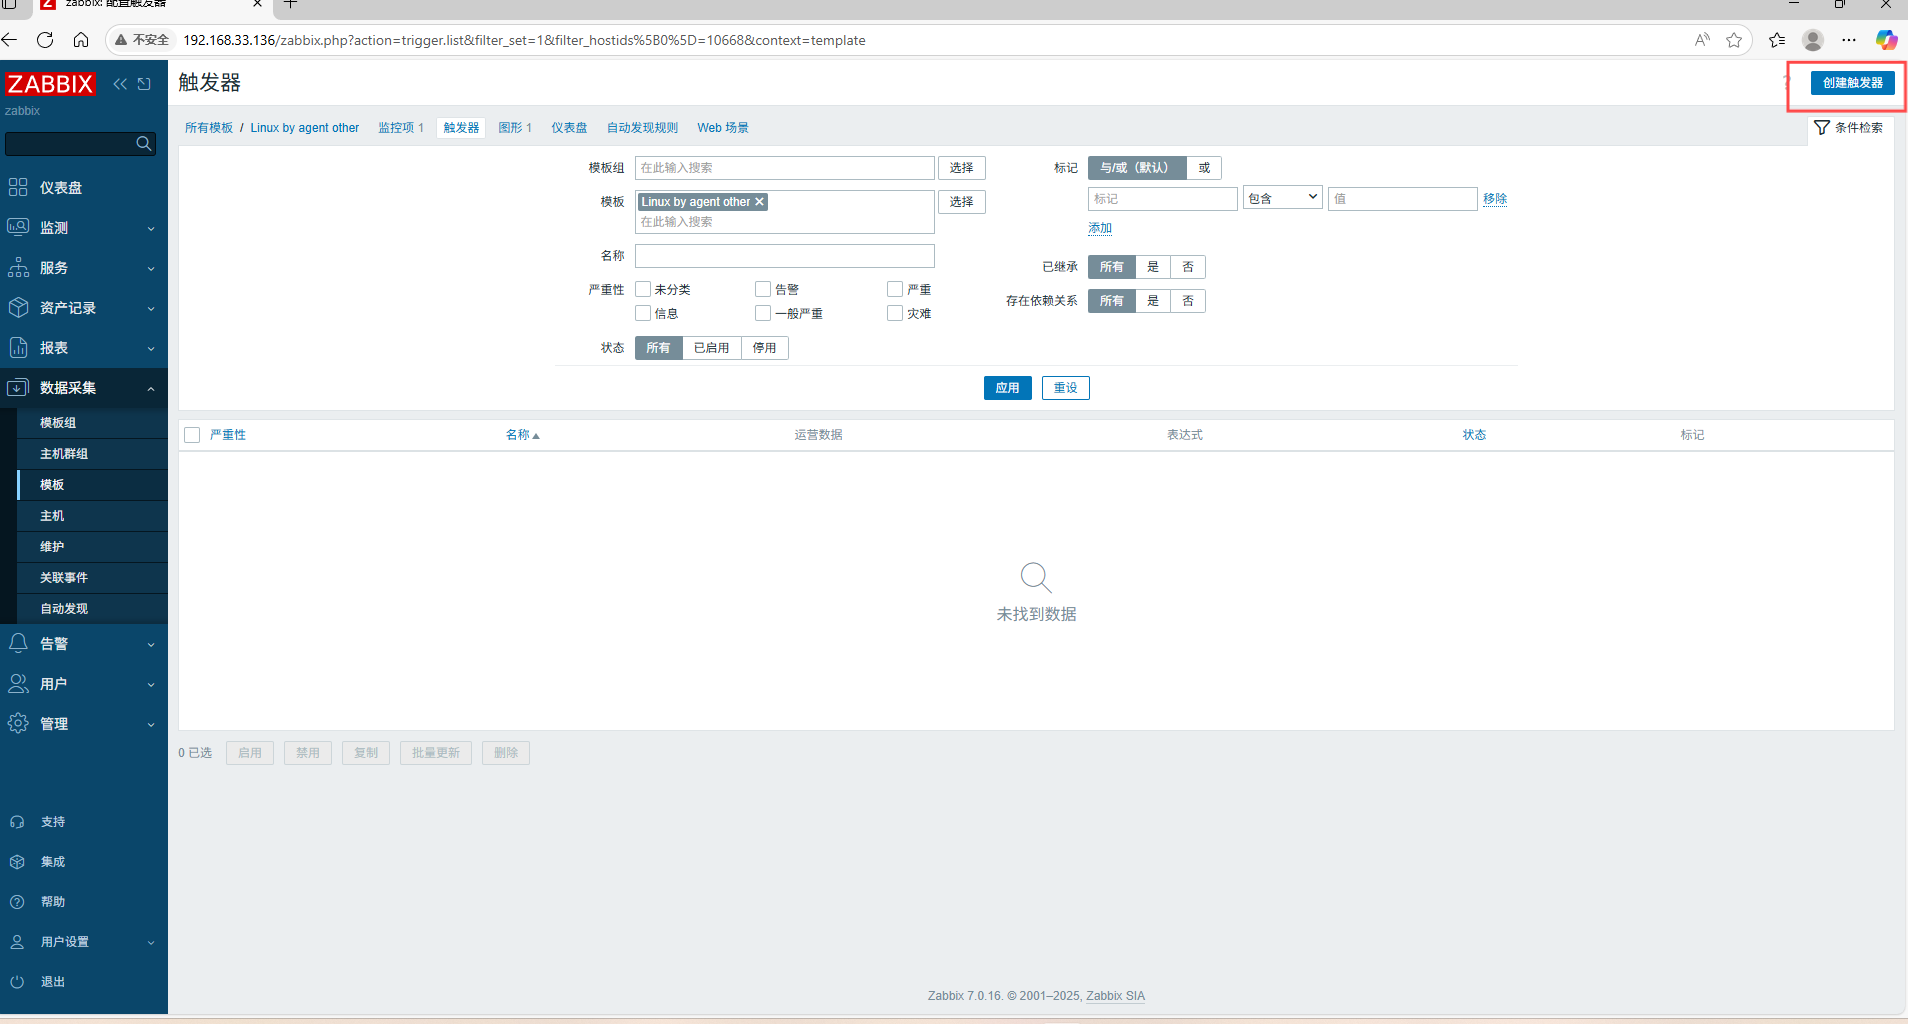This screenshot has height=1024, width=1908.
Task: Toggle the select-all checkbox in table header
Action: [x=192, y=435]
